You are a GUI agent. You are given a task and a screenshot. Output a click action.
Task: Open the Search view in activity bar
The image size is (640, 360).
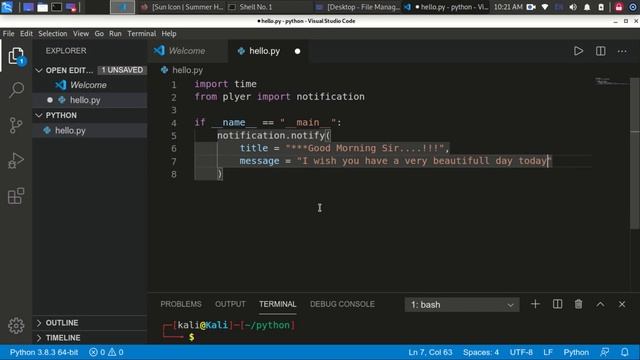click(x=16, y=89)
